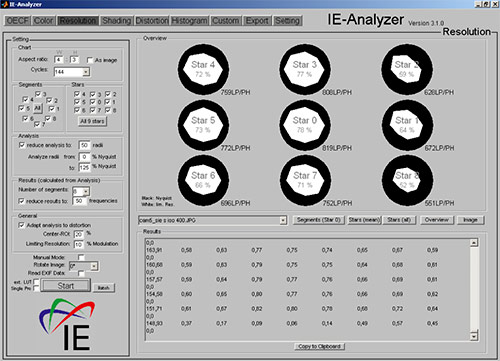Viewport: 500px width, 361px height.
Task: Click the reduce results frequencies field
Action: [x=79, y=201]
